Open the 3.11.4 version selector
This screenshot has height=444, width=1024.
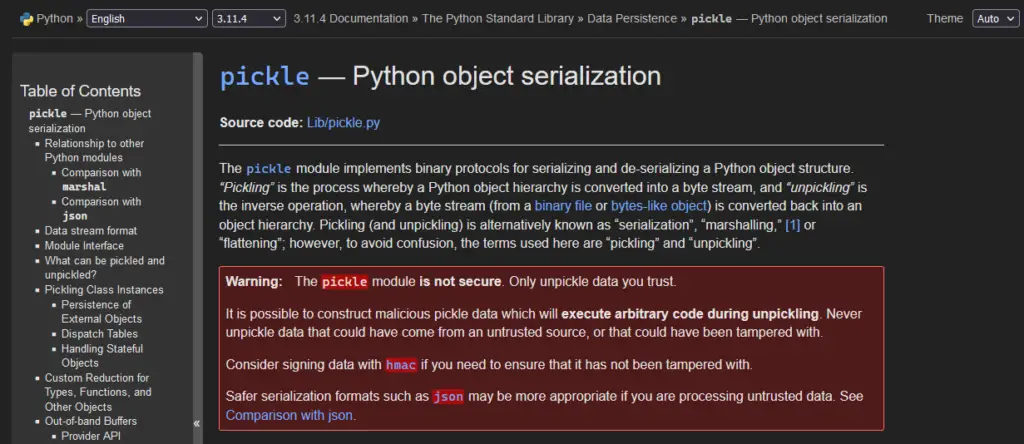click(x=249, y=19)
